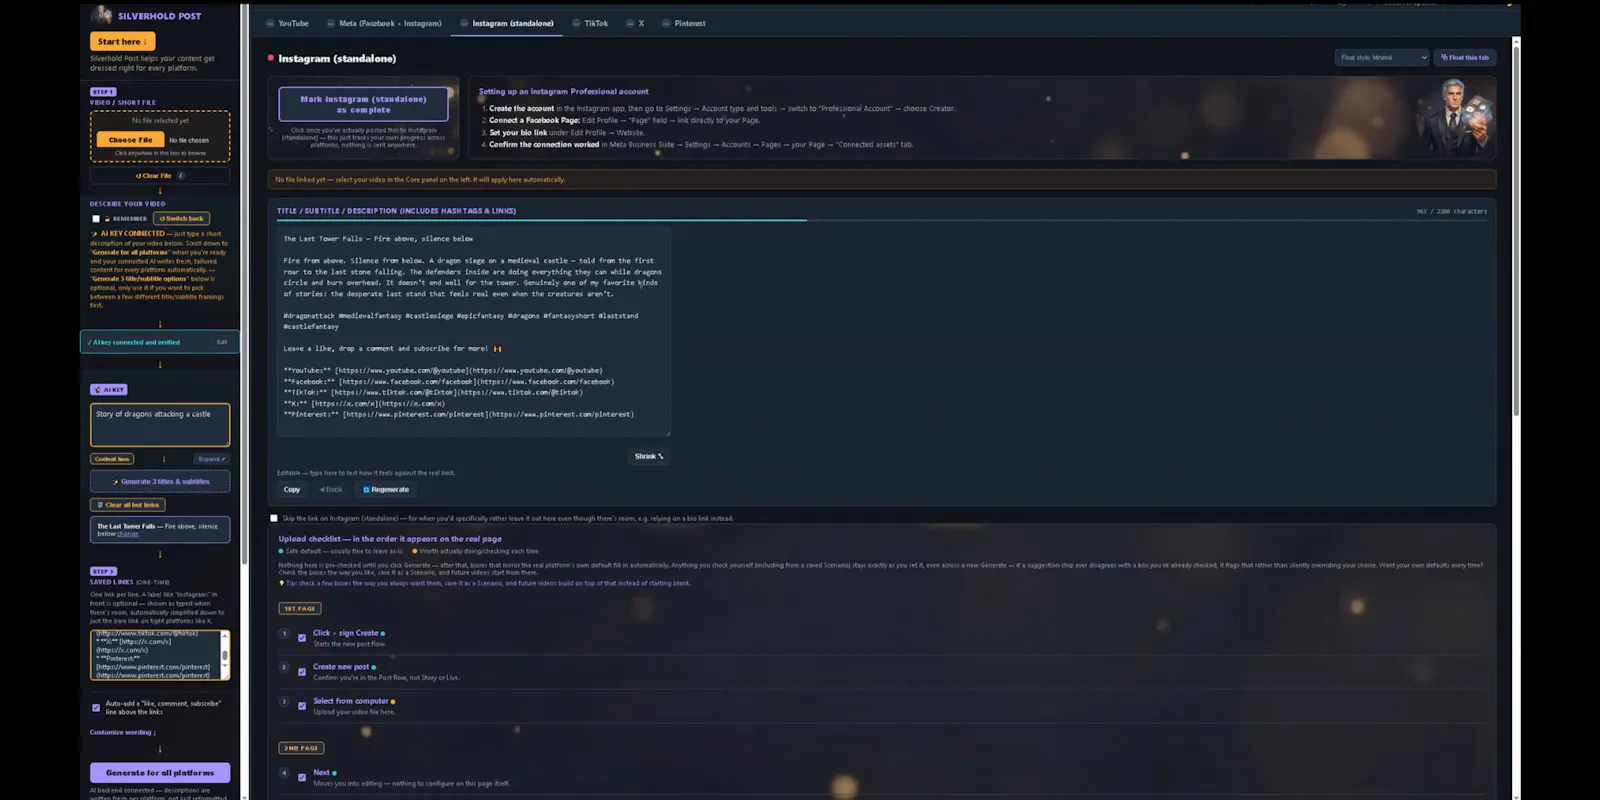The height and width of the screenshot is (800, 1600).
Task: Click the change link under chosen title
Action: (128, 534)
